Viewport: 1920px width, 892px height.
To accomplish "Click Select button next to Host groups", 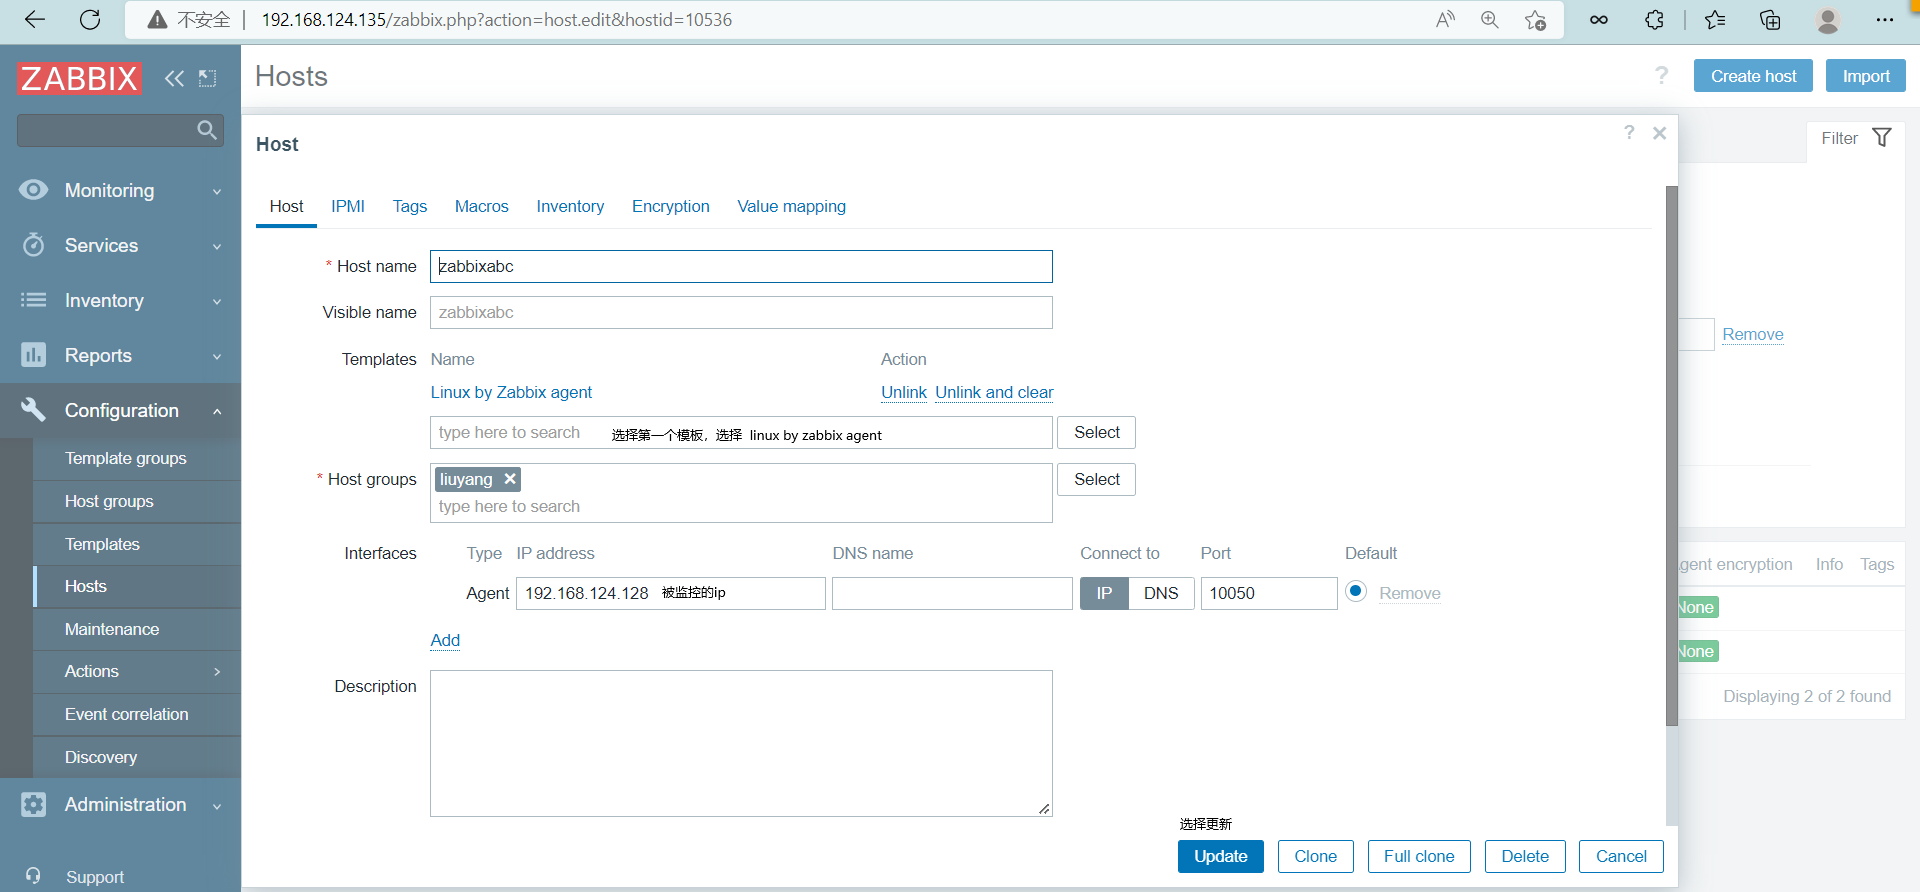I will [x=1097, y=479].
